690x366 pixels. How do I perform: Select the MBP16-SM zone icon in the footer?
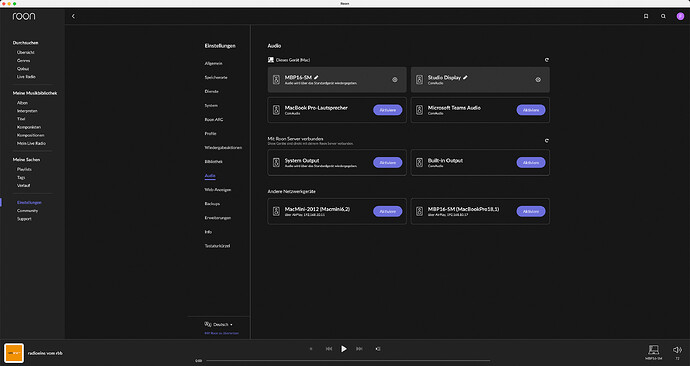tap(653, 350)
